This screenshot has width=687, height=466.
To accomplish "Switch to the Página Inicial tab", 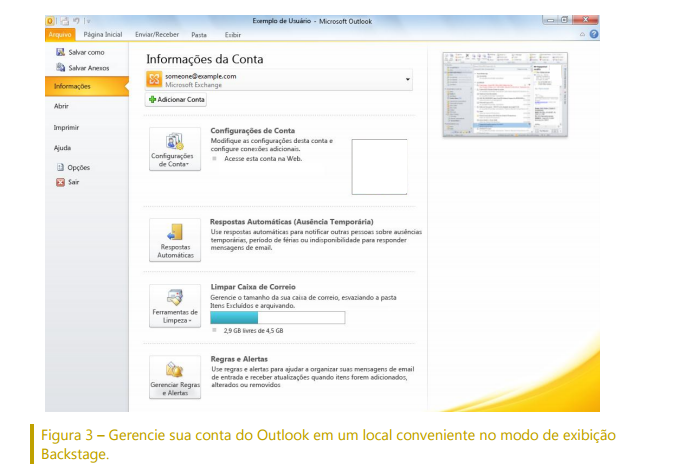I will (102, 34).
